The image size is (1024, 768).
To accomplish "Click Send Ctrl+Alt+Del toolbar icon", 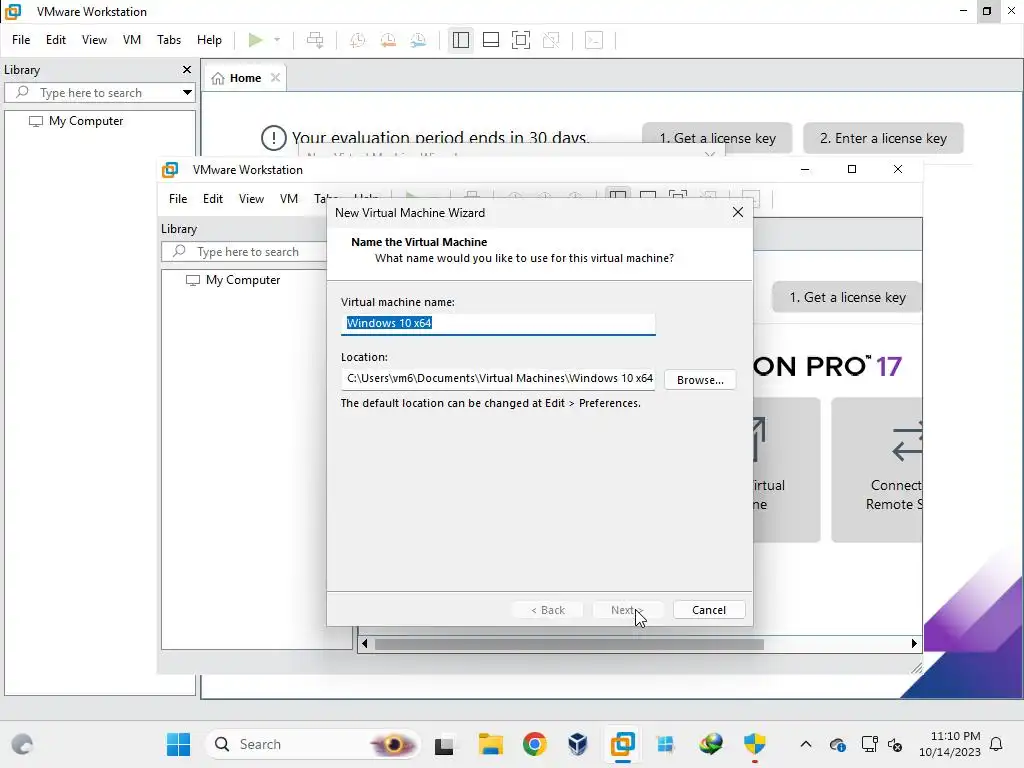I will coord(315,40).
